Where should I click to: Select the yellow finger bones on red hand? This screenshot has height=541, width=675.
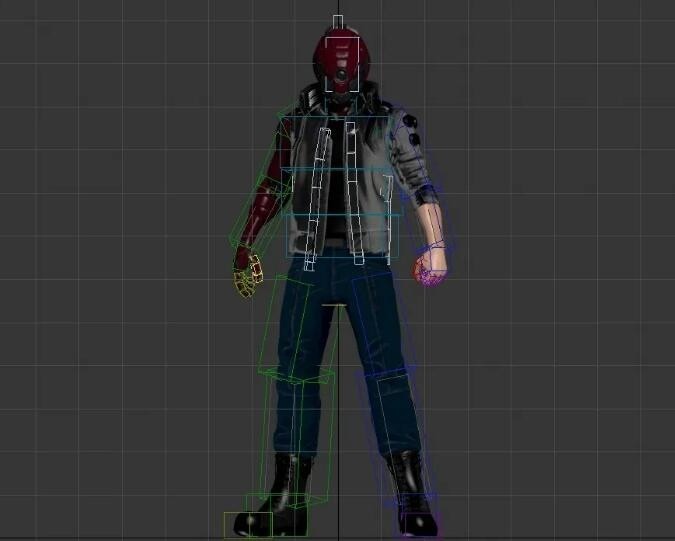[x=248, y=275]
